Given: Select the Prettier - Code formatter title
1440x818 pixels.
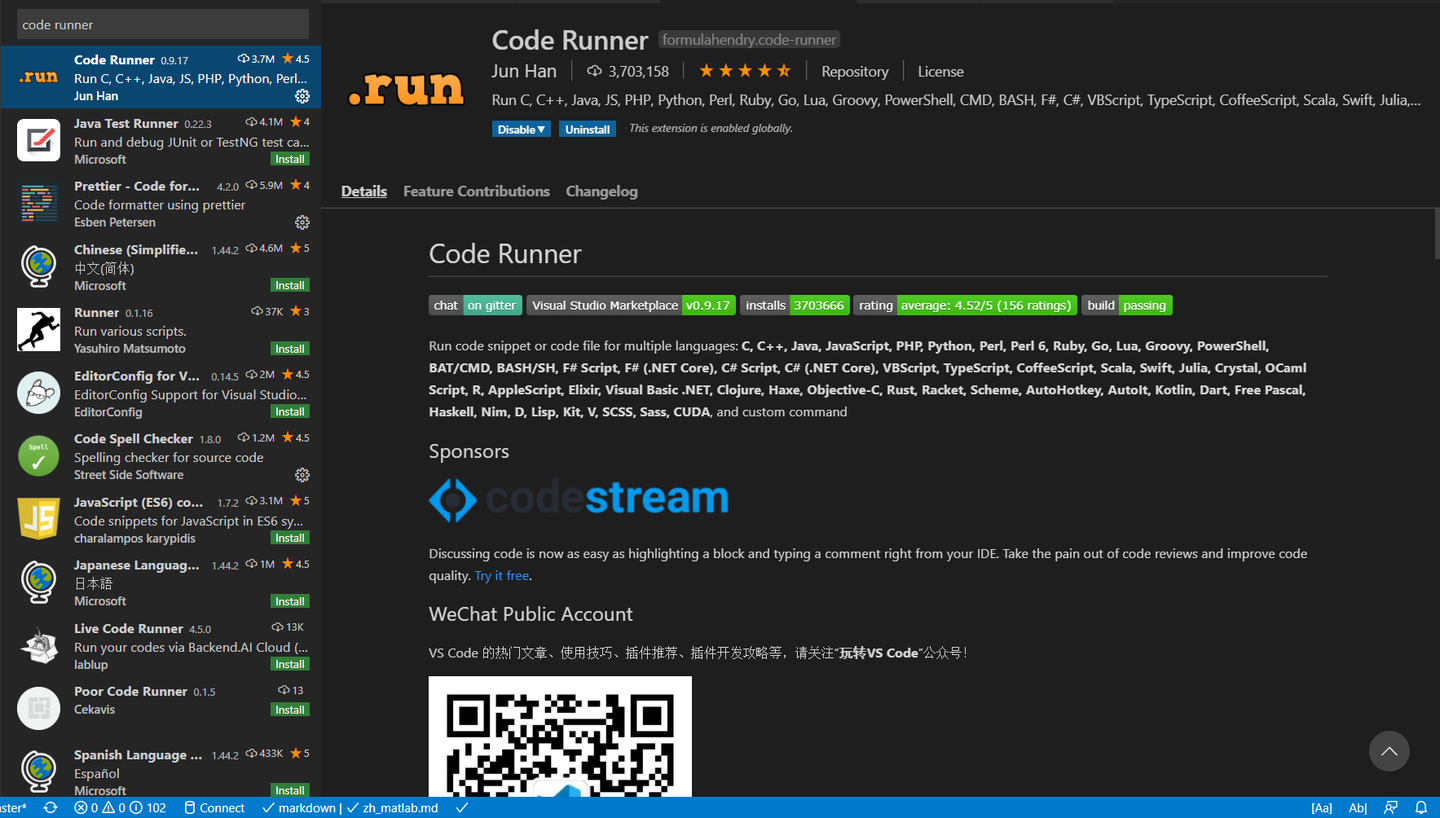Looking at the screenshot, I should [137, 186].
